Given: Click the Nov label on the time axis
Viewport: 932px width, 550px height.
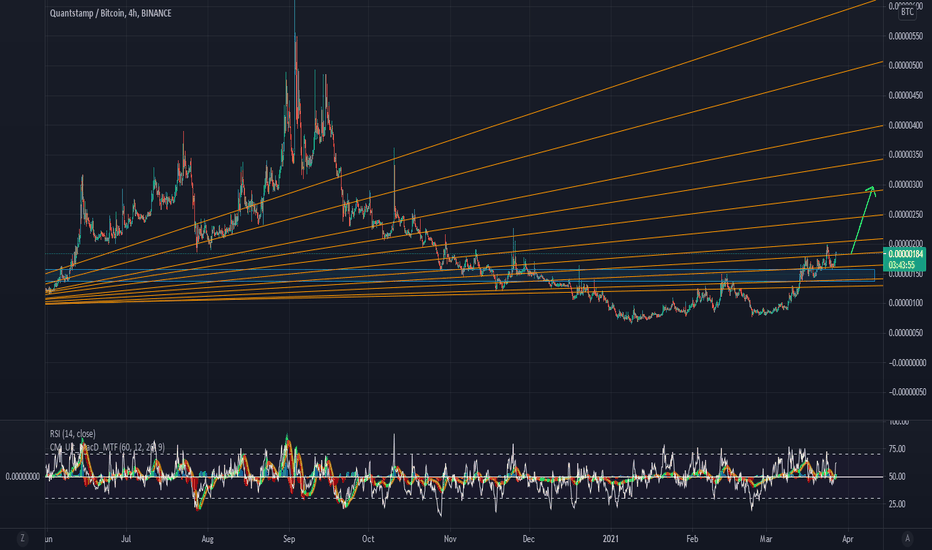Looking at the screenshot, I should [450, 539].
